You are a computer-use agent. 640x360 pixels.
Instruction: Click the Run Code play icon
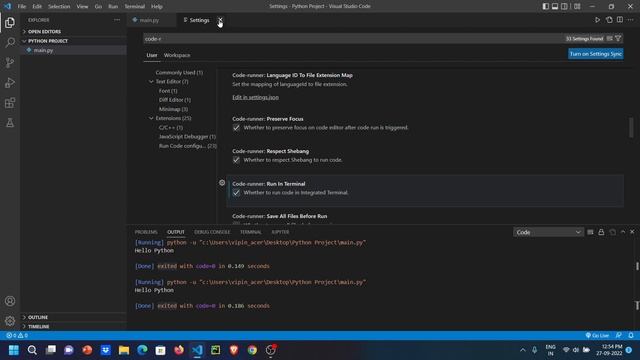tap(597, 20)
